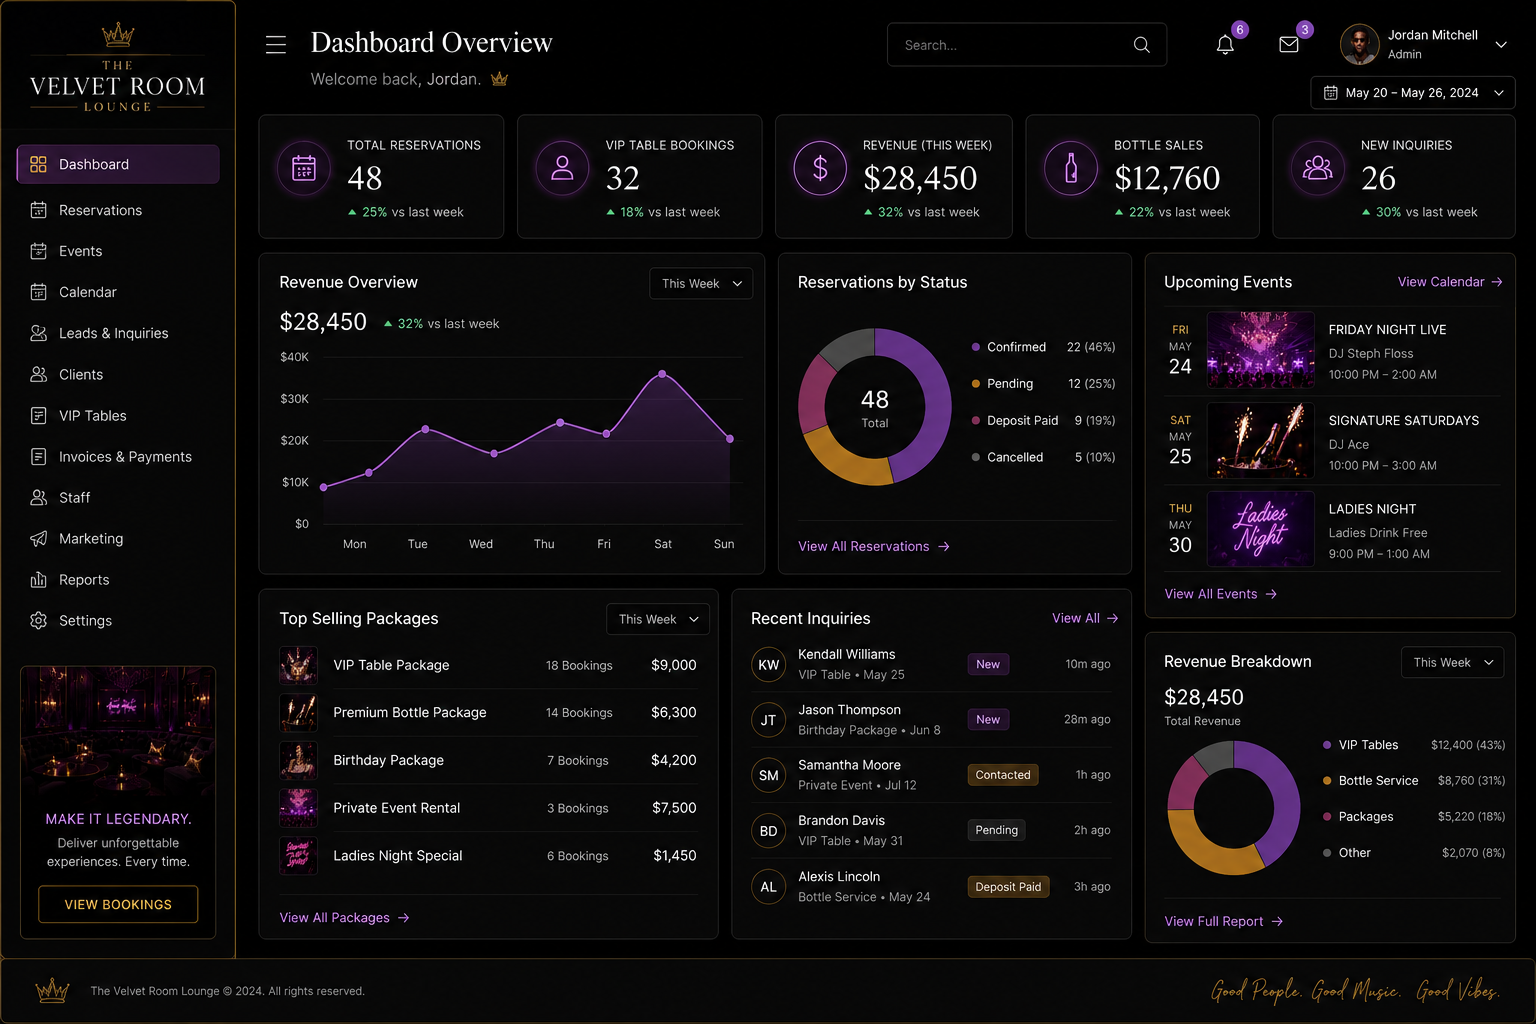Click the Staff person icon
Screen dimensions: 1536x1024
pos(39,497)
